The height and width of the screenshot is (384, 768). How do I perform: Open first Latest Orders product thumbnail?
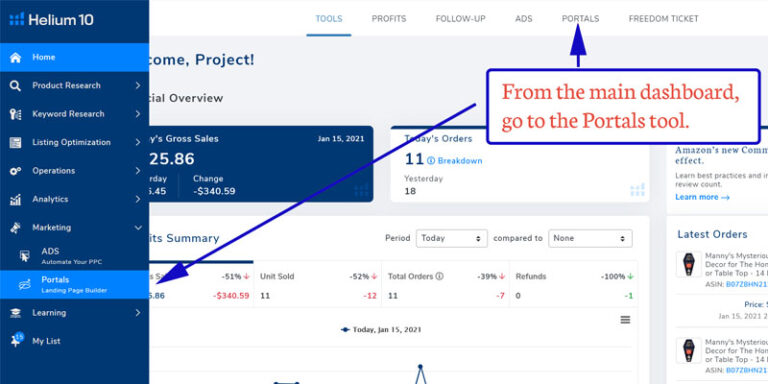(688, 264)
